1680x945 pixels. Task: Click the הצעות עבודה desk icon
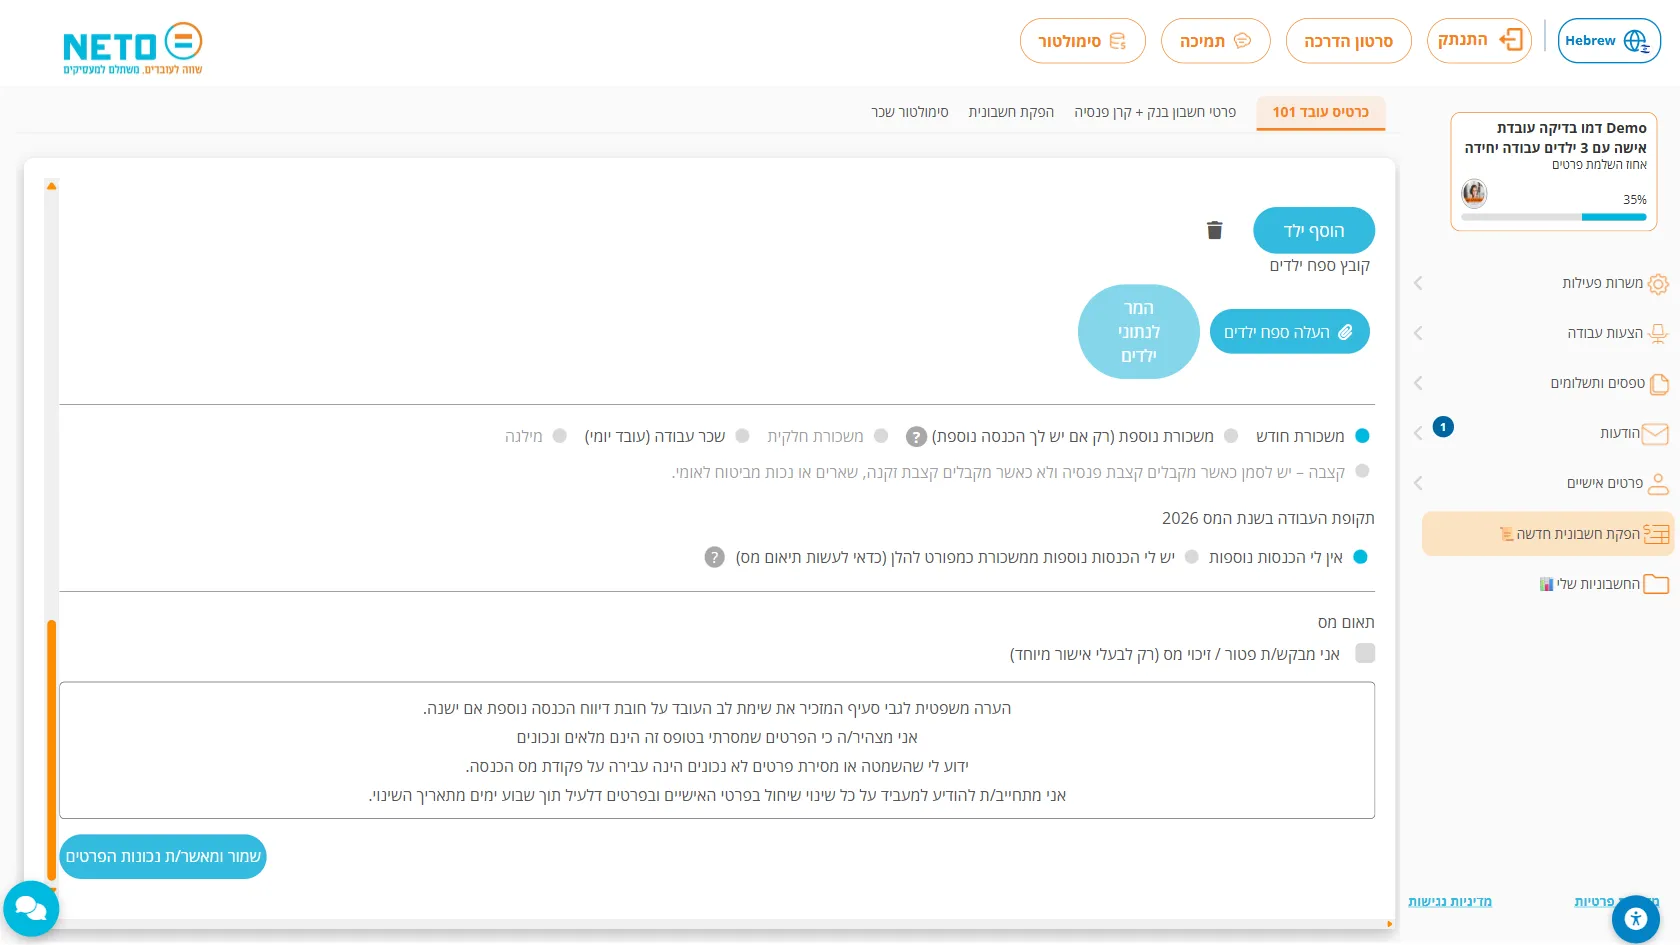point(1658,334)
